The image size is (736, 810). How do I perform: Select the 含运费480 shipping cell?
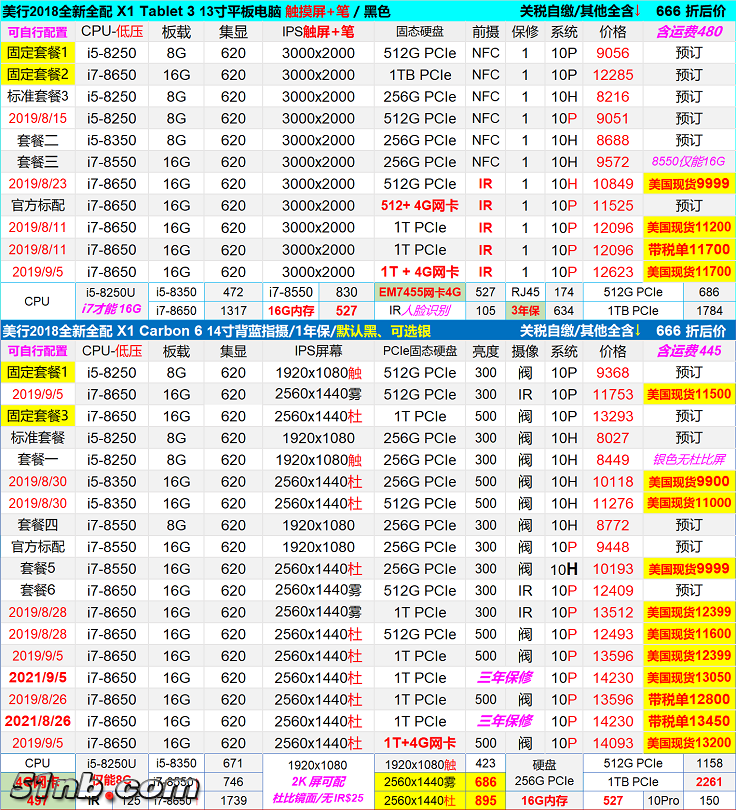[688, 31]
